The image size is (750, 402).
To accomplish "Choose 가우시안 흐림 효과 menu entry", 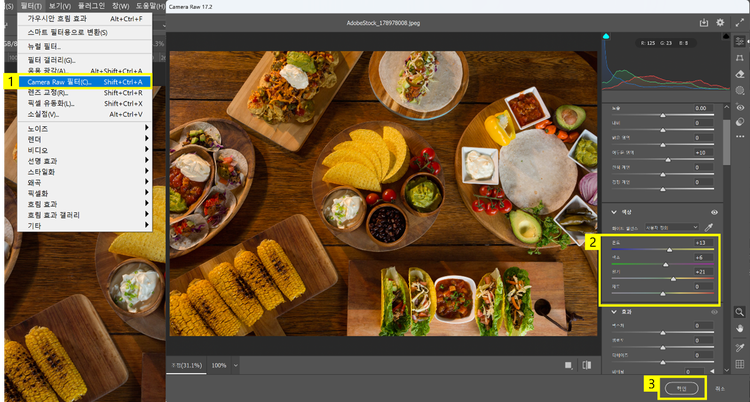I will pos(85,19).
